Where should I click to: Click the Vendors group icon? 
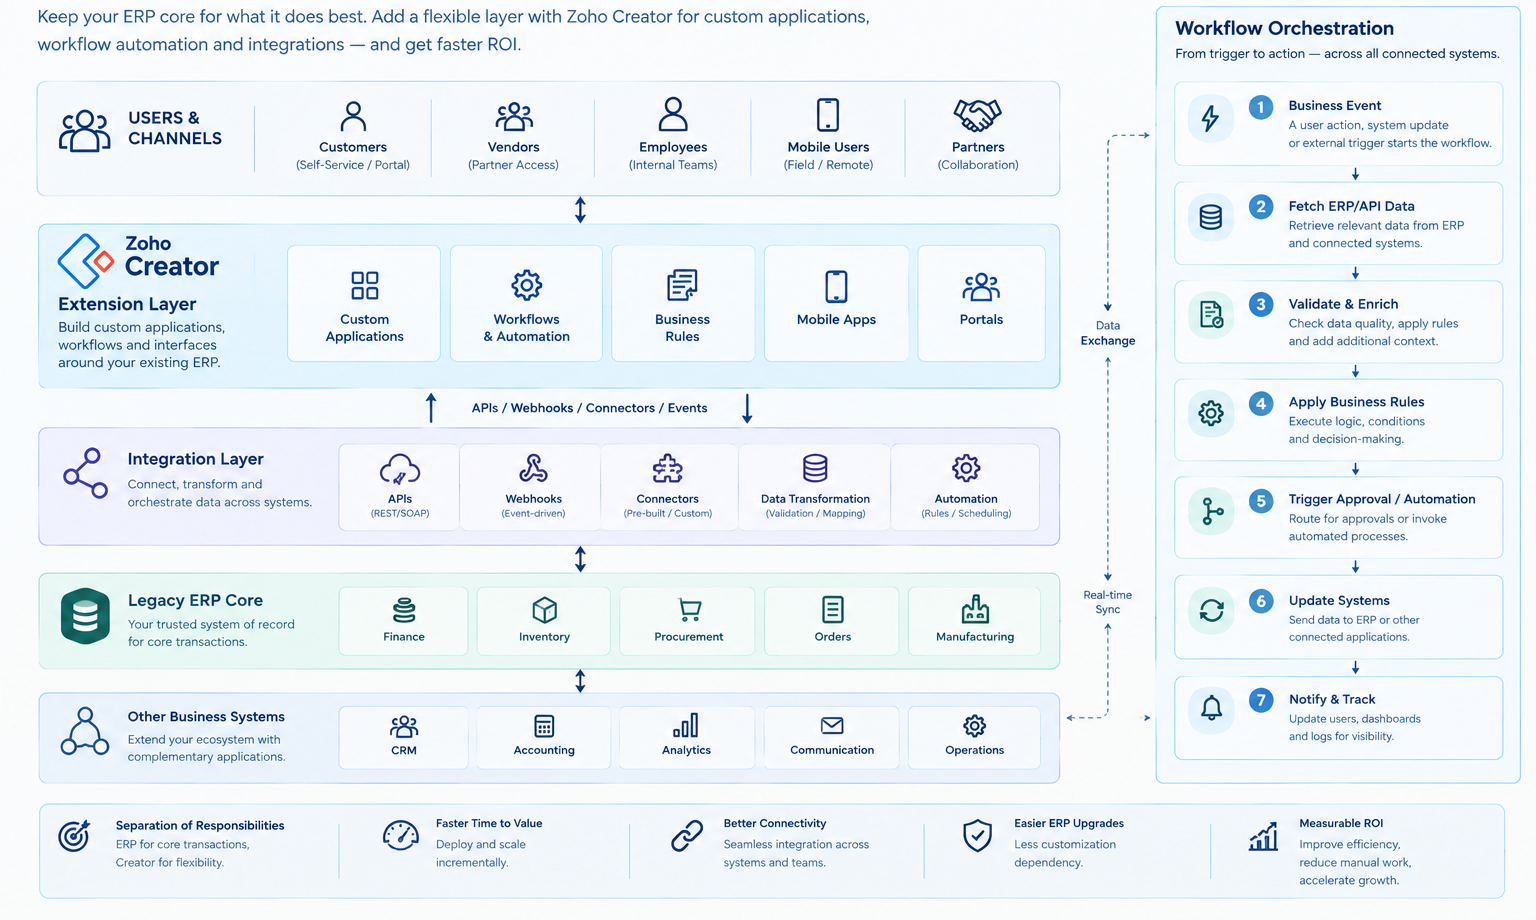tap(514, 116)
